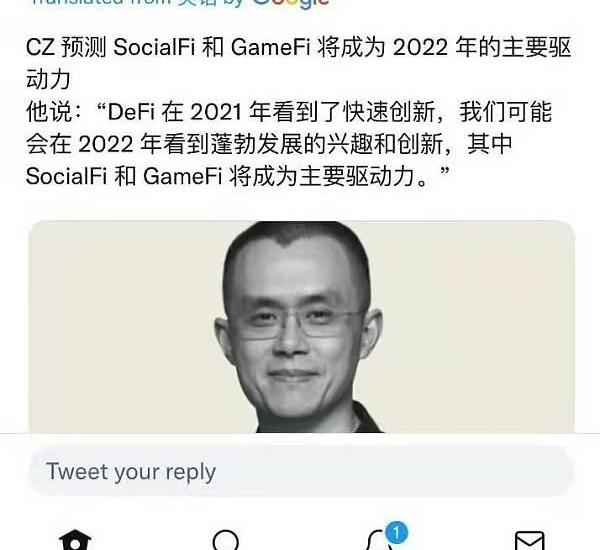
Task: Click the 2022 年的主要驱 headline text
Action: [x=482, y=47]
